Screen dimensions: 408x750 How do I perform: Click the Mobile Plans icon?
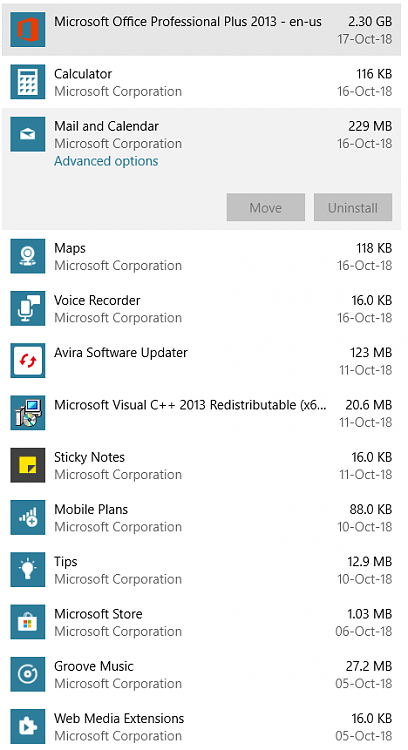(28, 518)
